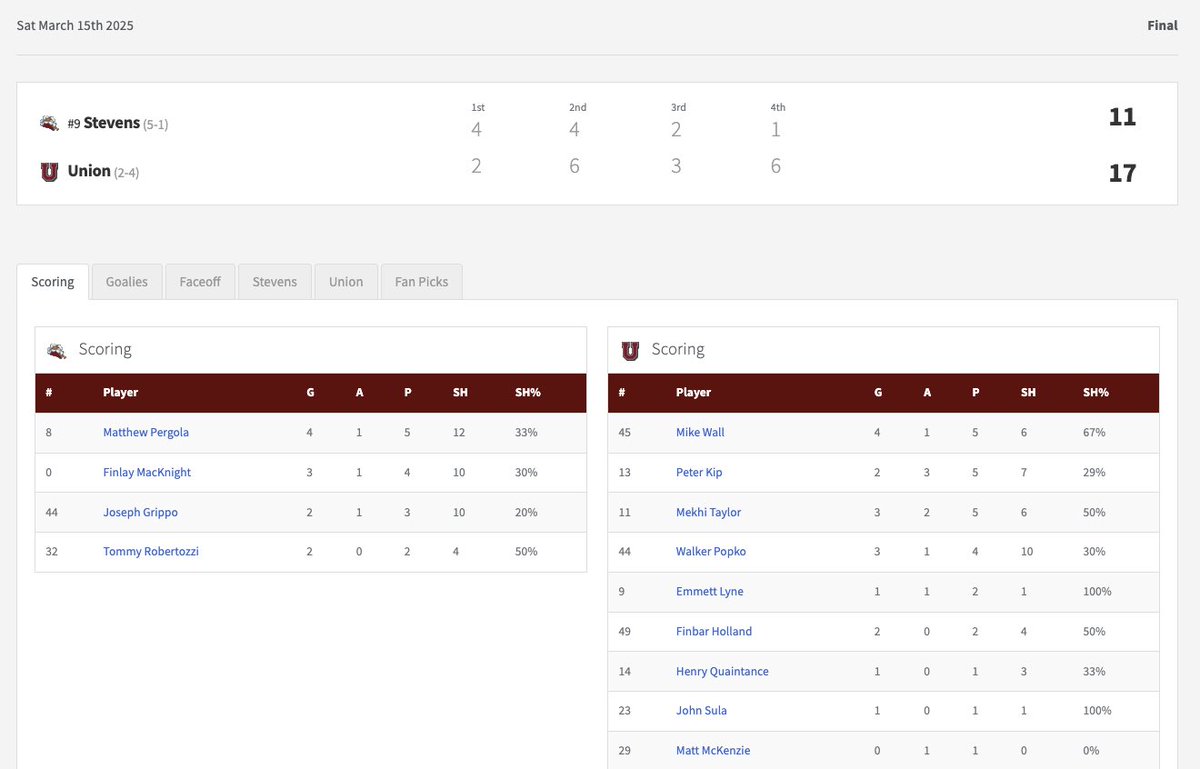1200x769 pixels.
Task: Click the date Sat March 15th 2025
Action: pyautogui.click(x=75, y=25)
